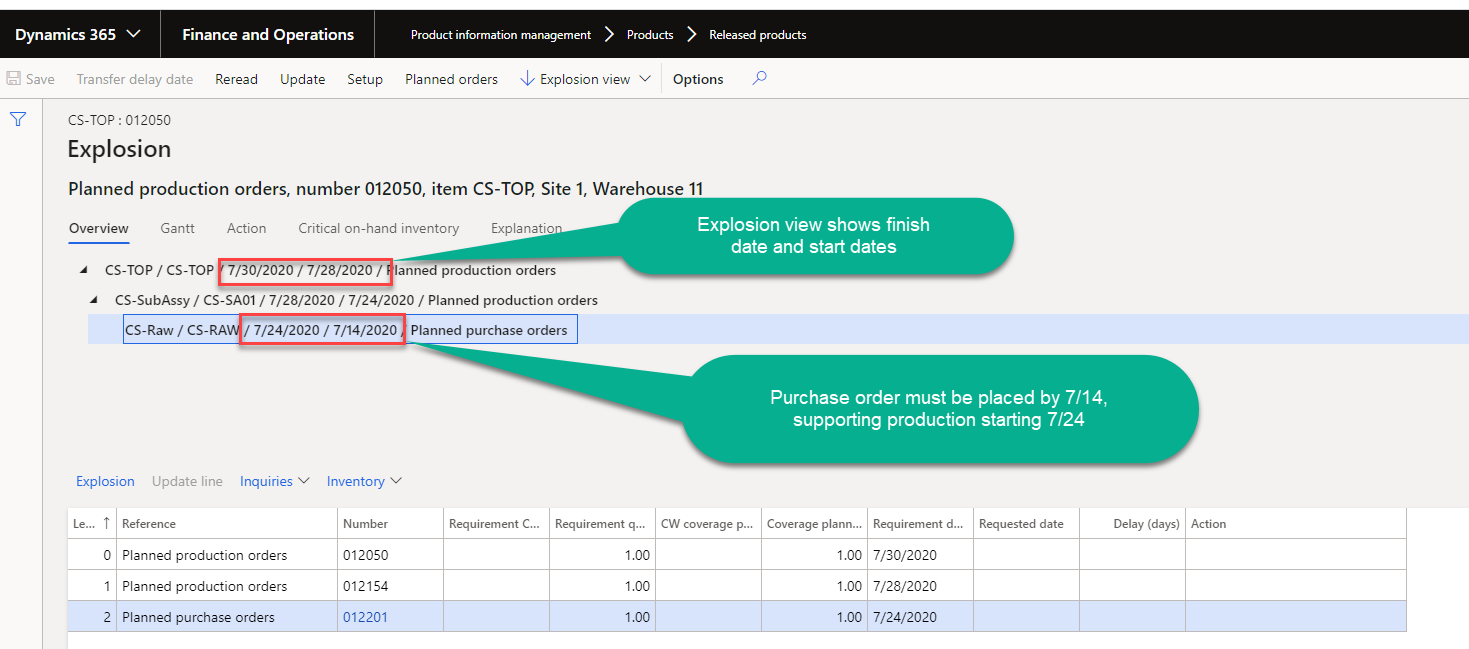Image resolution: width=1469 pixels, height=649 pixels.
Task: Click the Planned orders toolbar button
Action: (451, 79)
